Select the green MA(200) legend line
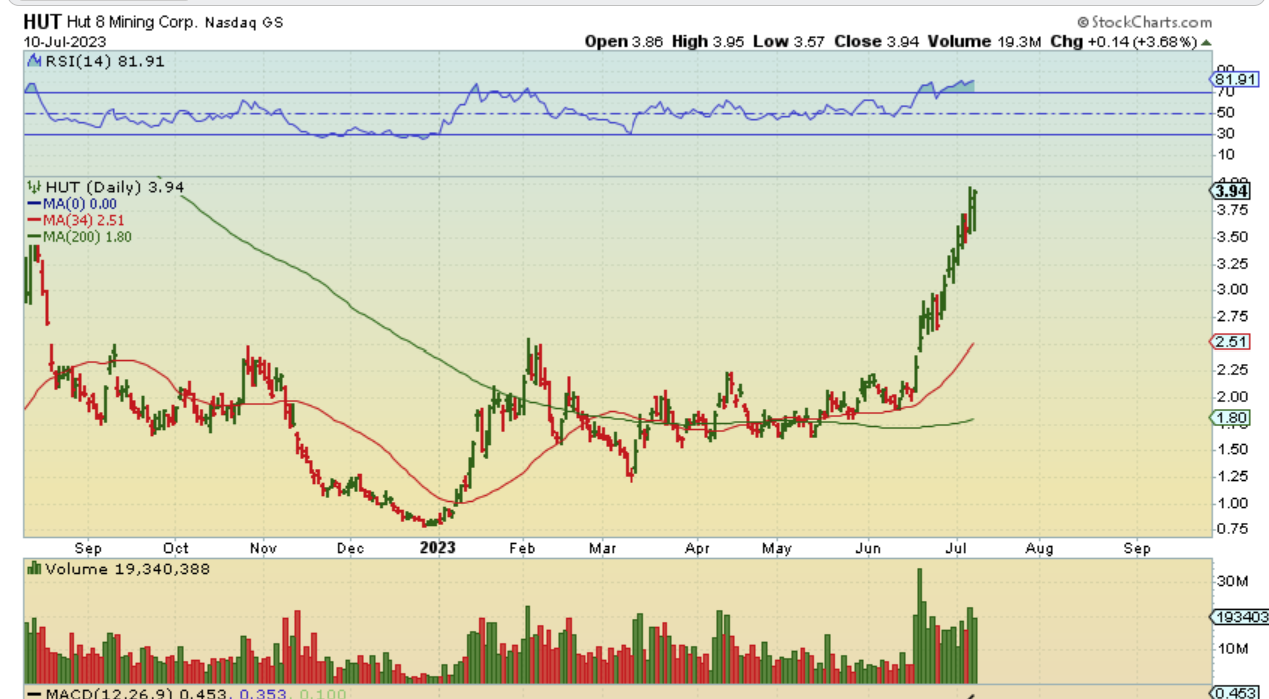 (33, 237)
